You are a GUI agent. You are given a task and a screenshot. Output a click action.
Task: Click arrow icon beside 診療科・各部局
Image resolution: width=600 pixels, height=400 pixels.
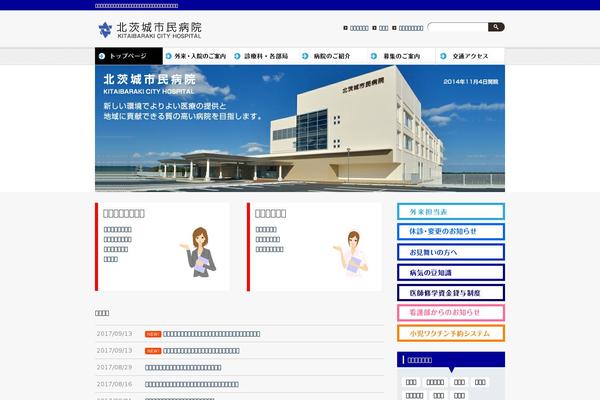(x=237, y=56)
